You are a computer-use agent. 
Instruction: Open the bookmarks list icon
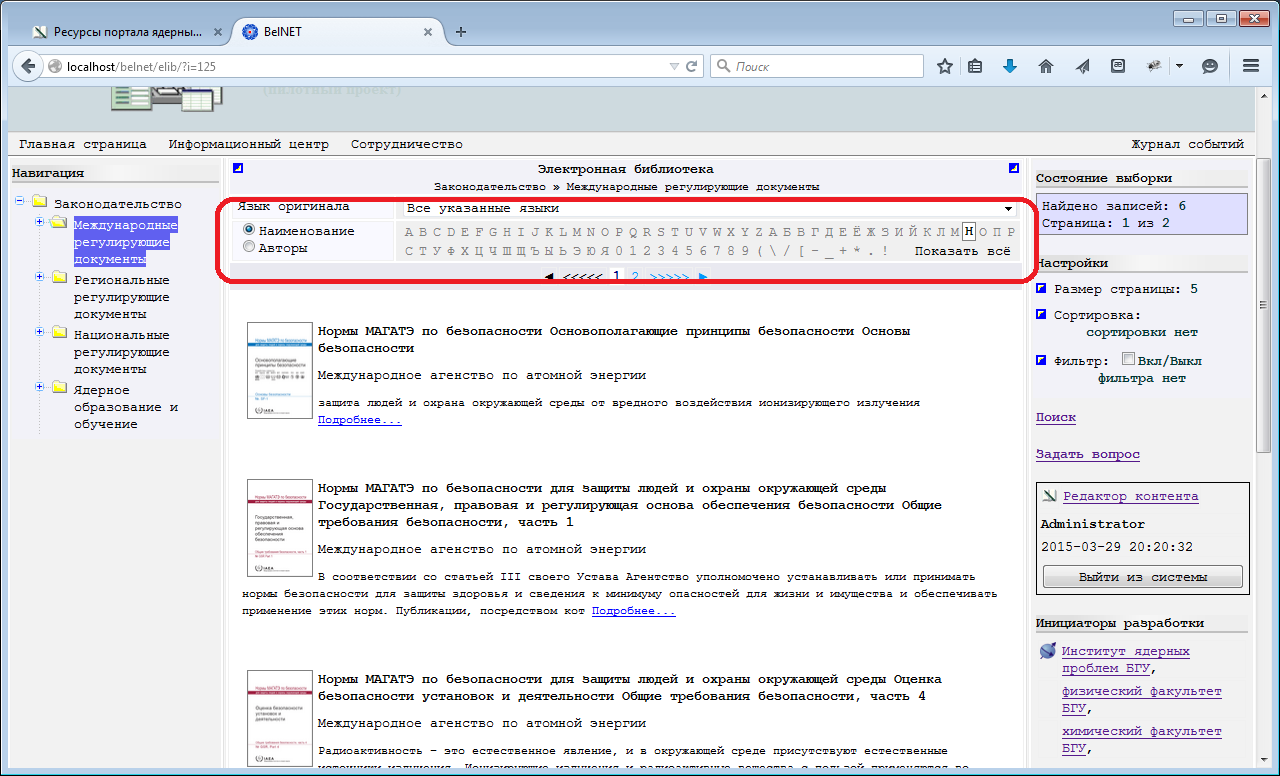[975, 66]
